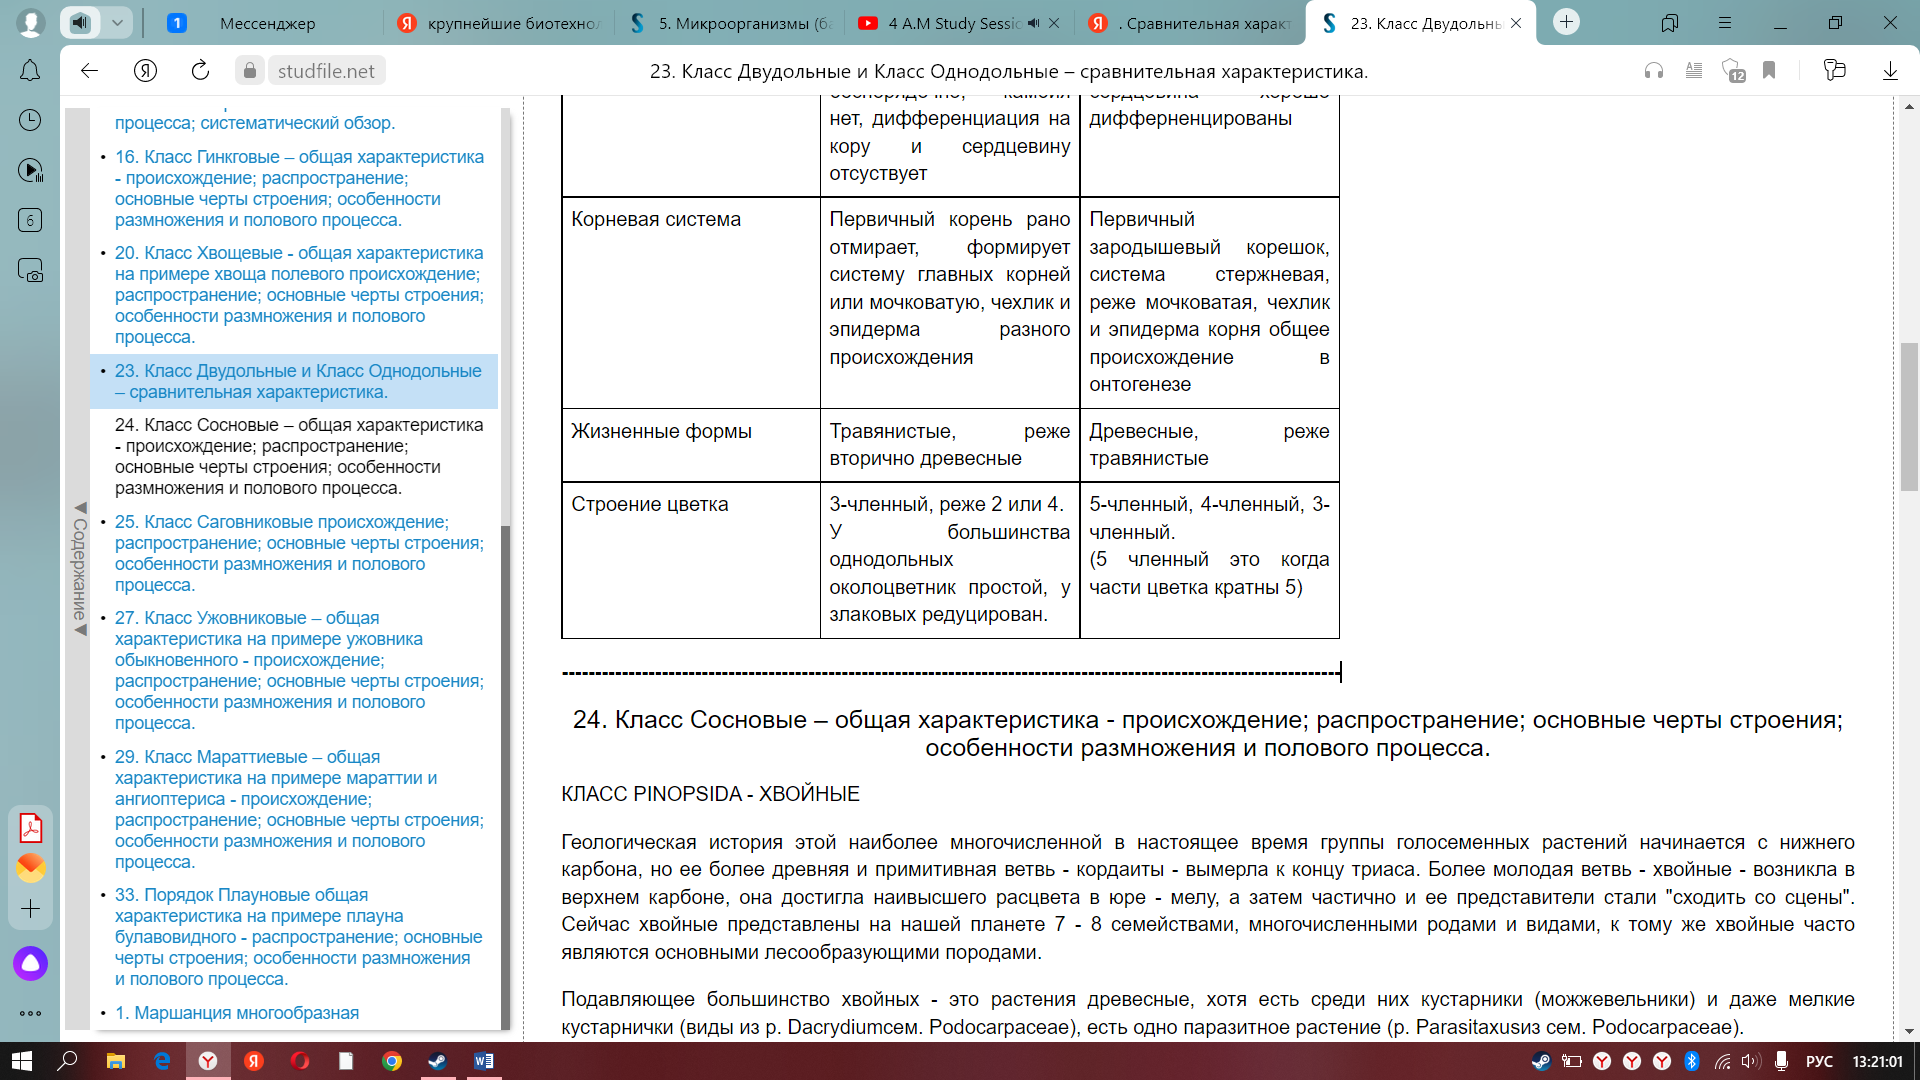
Task: Switch to the Мессенджер tab
Action: tap(267, 23)
